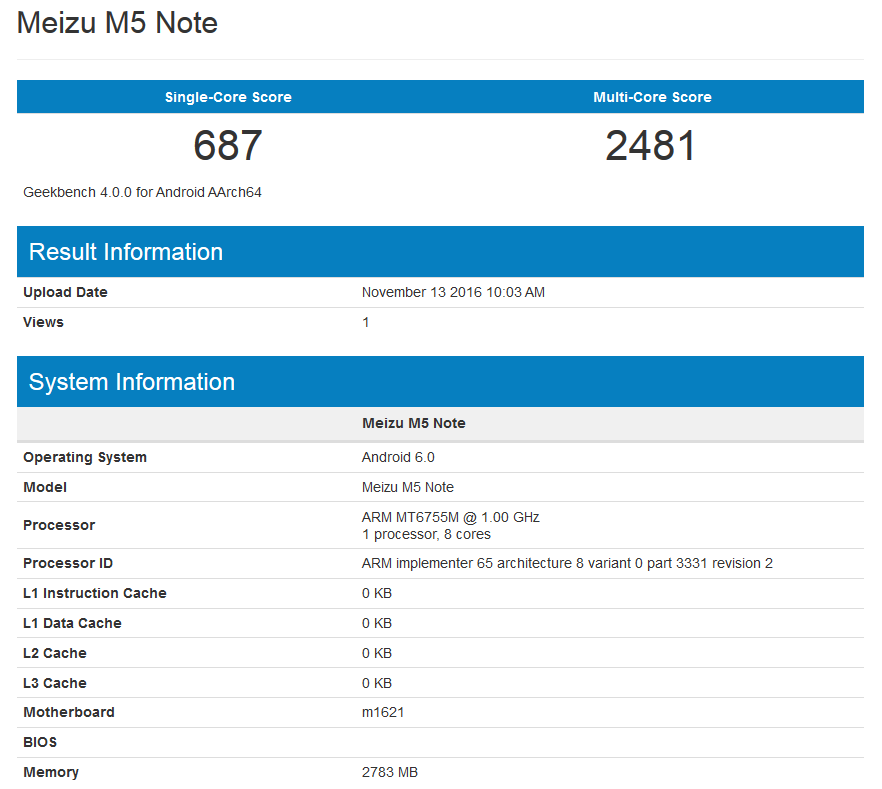Select the L1 Instruction Cache row
Image resolution: width=882 pixels, height=789 pixels.
tap(95, 593)
